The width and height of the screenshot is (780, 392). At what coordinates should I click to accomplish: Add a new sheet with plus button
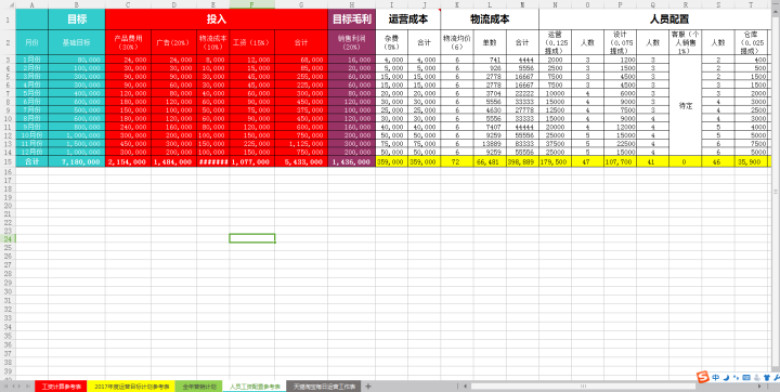coord(368,386)
